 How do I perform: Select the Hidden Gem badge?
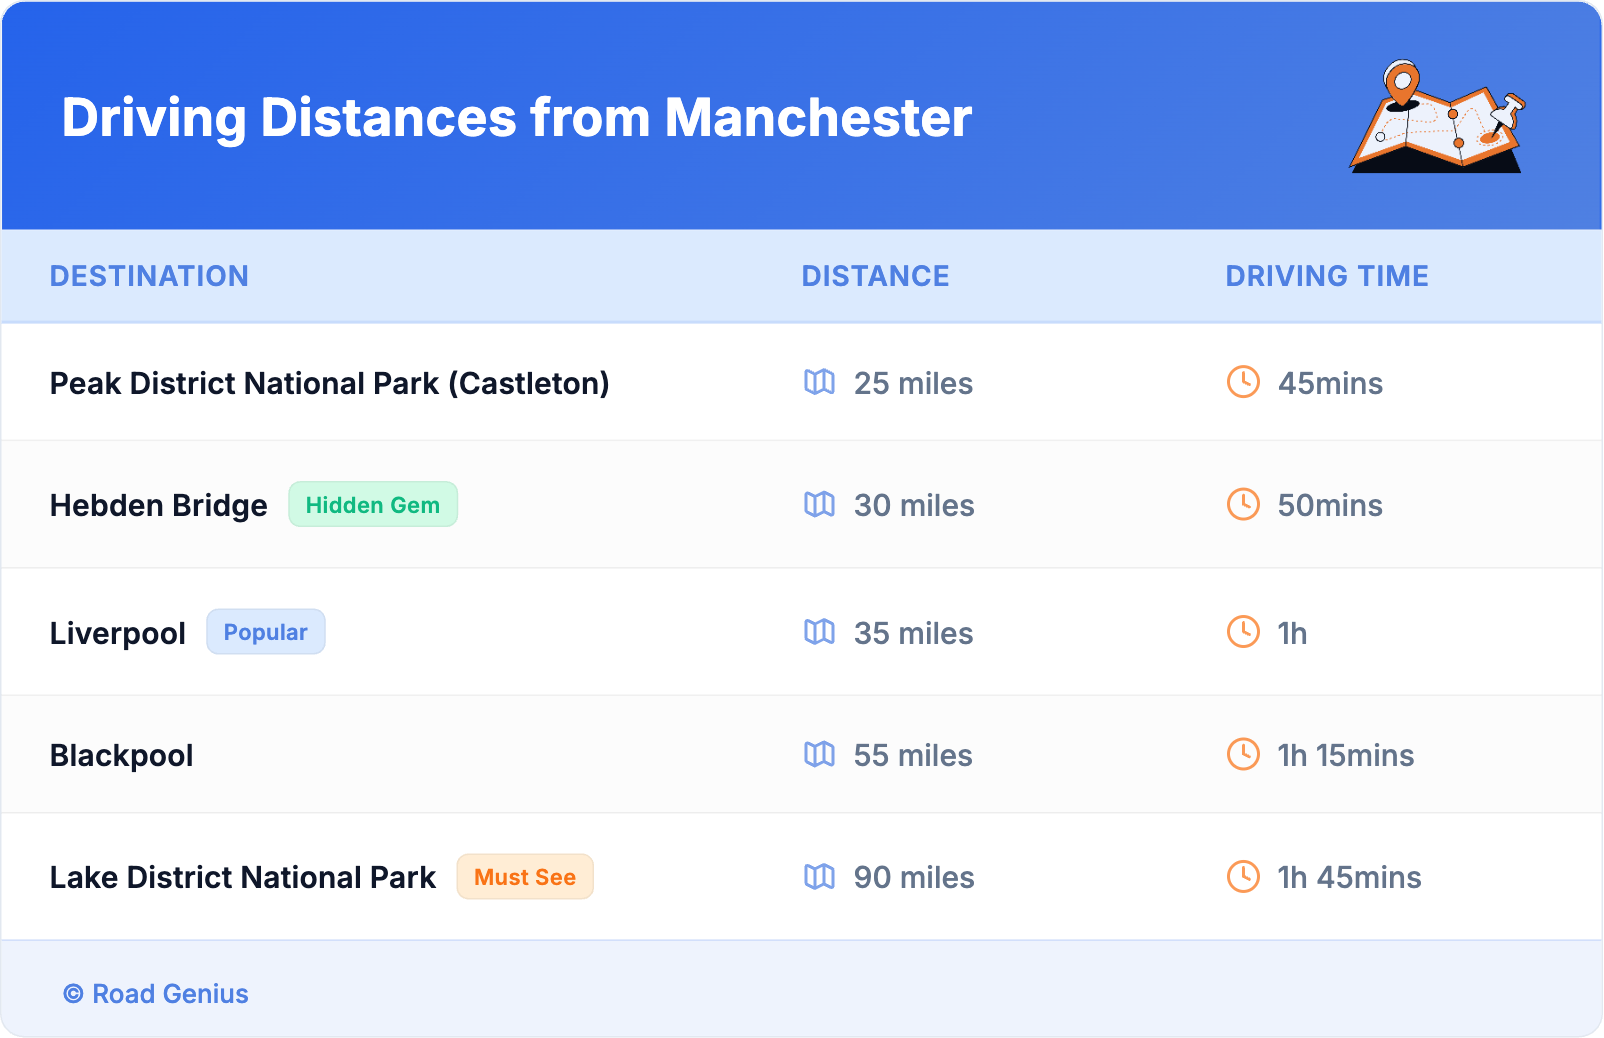373,505
